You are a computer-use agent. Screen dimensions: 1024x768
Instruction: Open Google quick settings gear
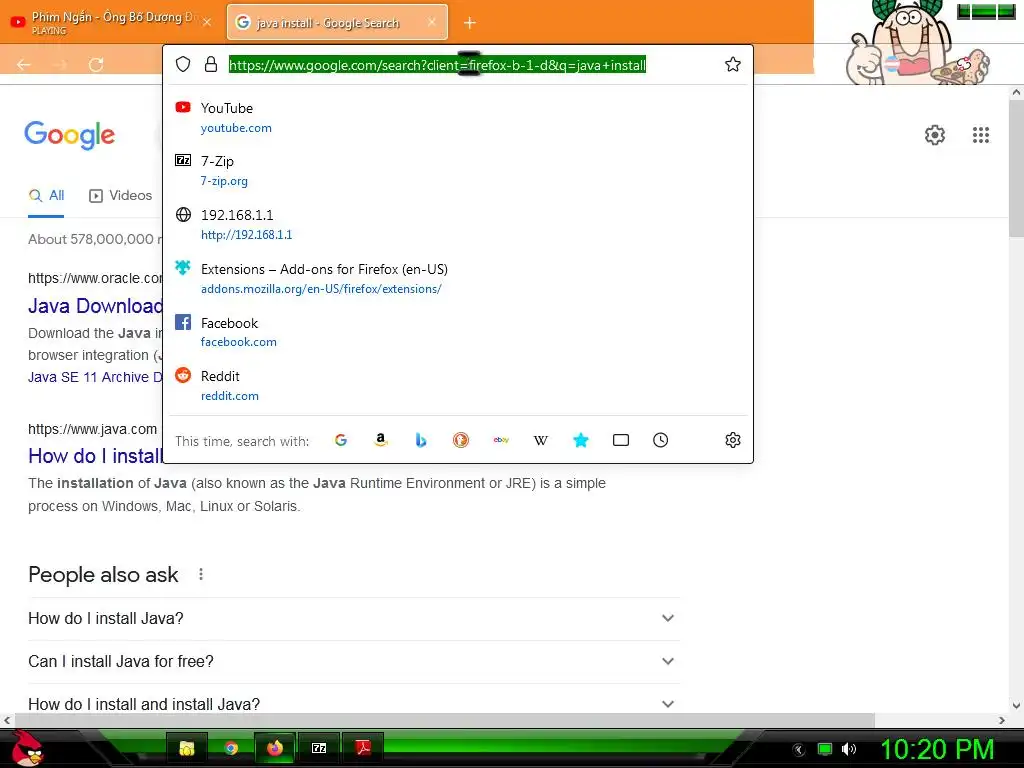[x=935, y=135]
